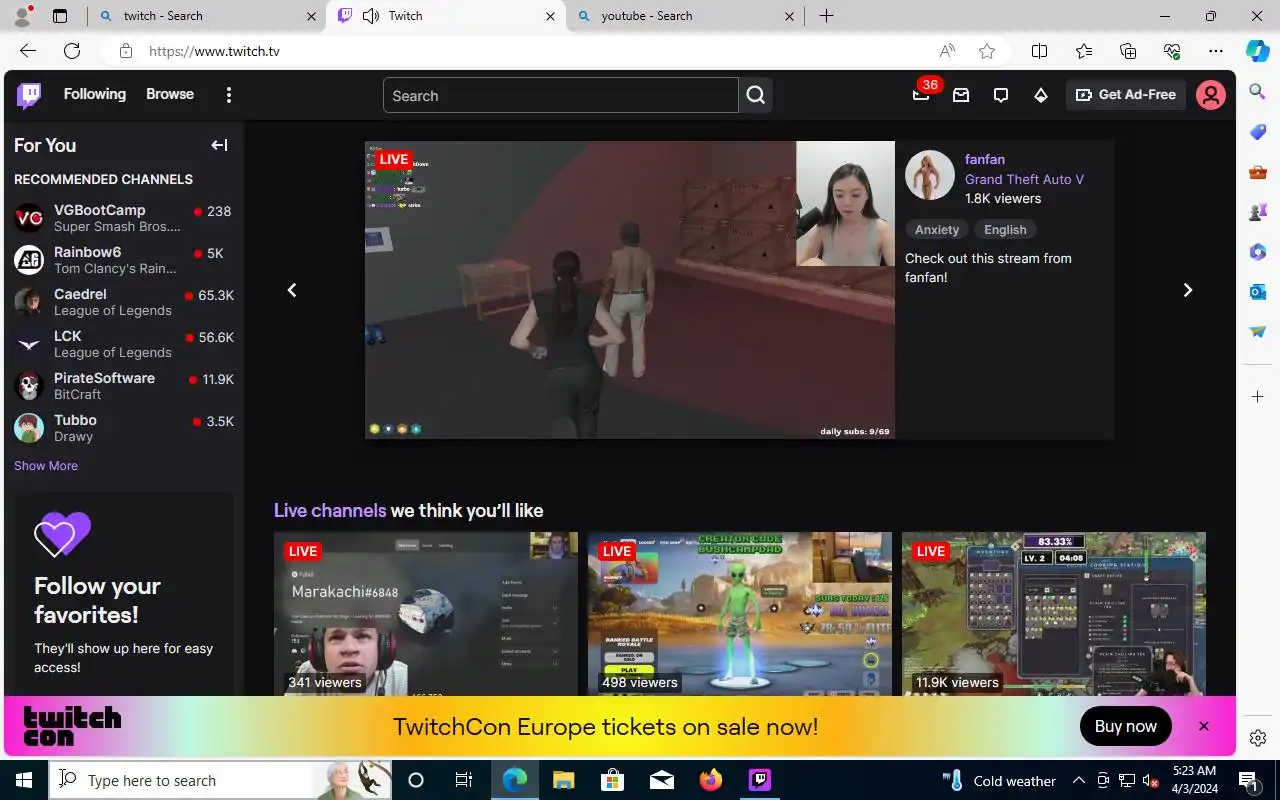
Task: Open the Favorites list icon
Action: [1084, 51]
